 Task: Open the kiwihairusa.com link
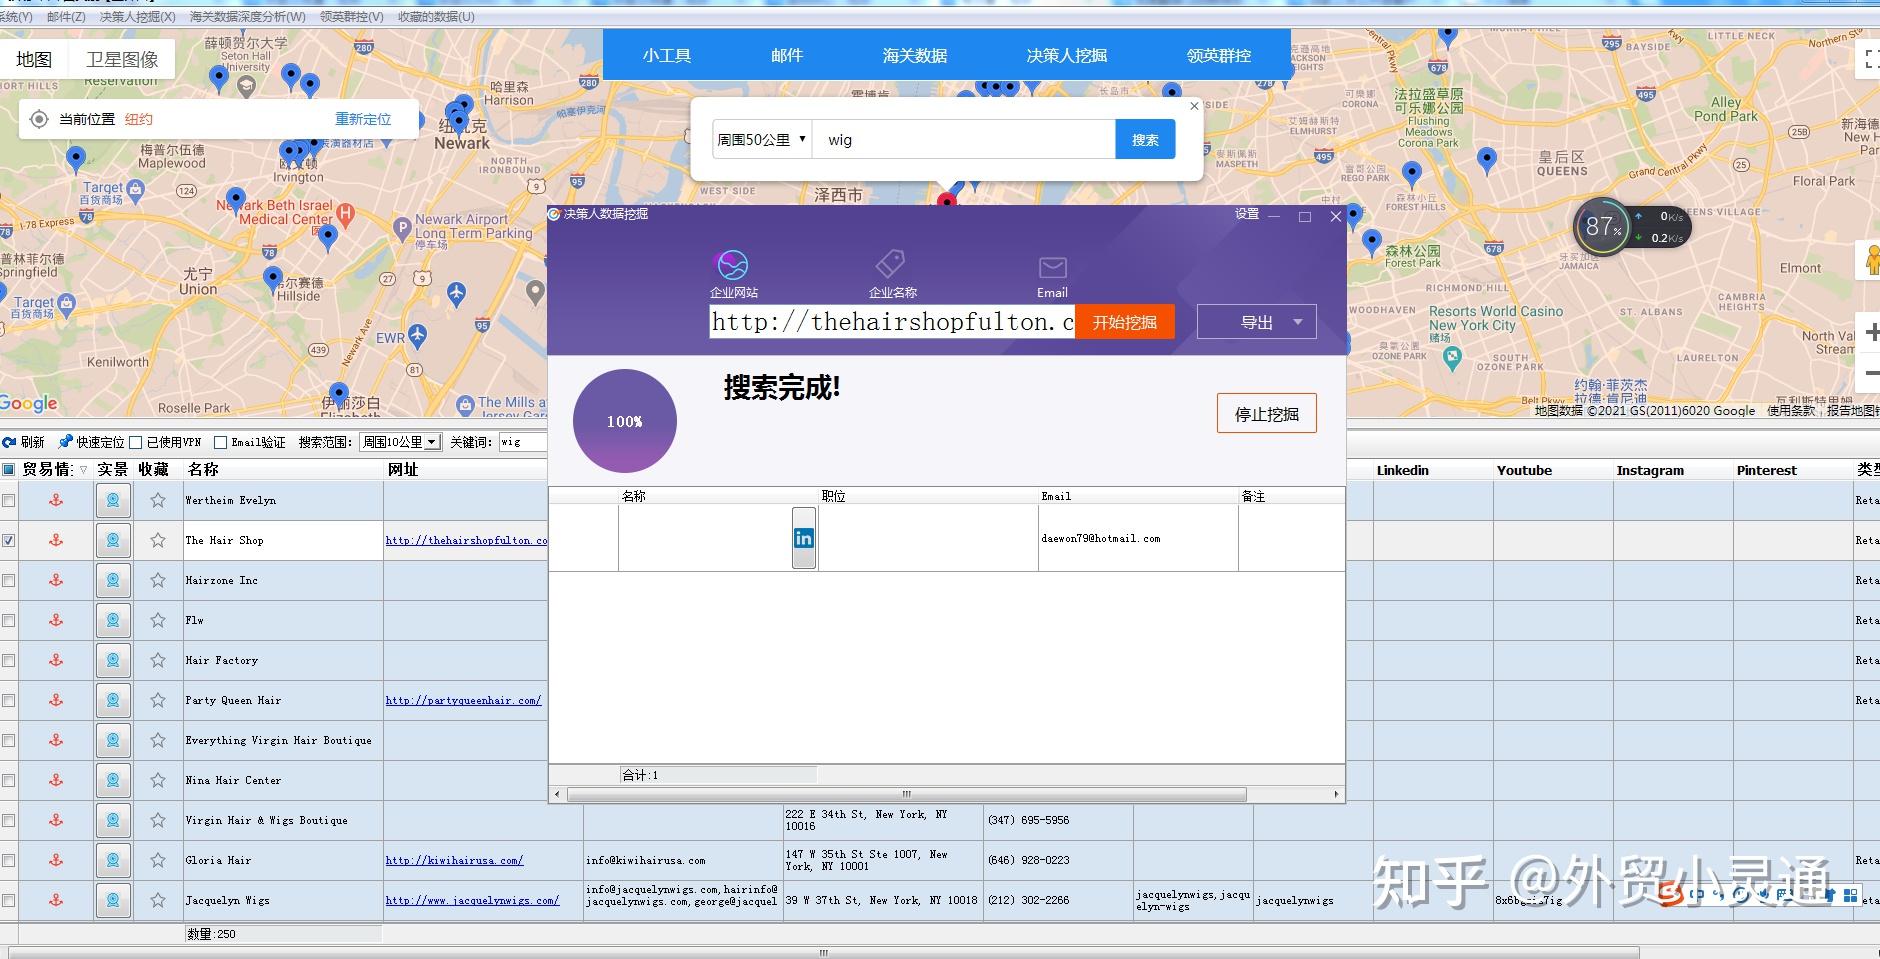click(x=454, y=860)
